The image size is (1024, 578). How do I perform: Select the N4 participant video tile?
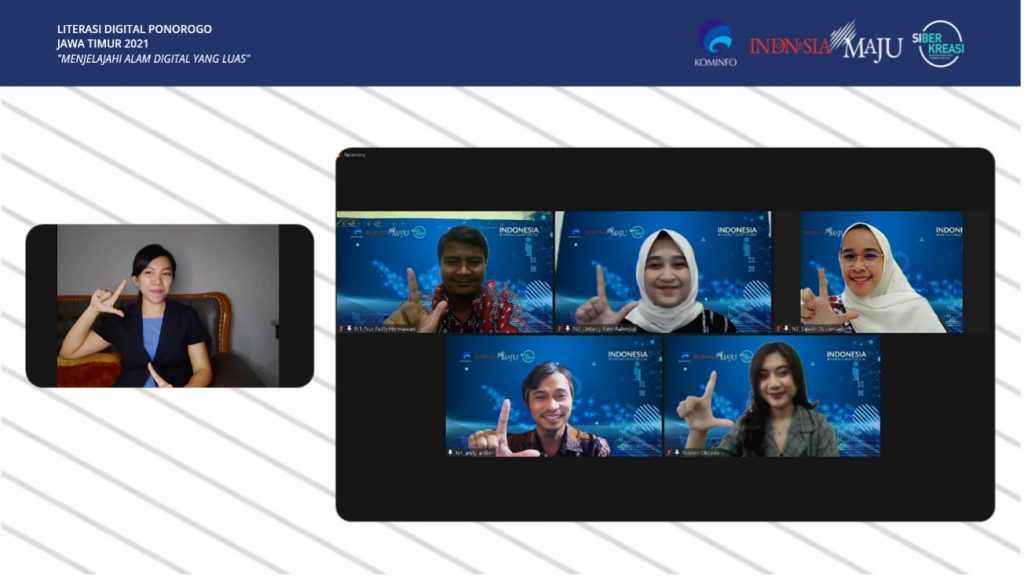(553, 395)
